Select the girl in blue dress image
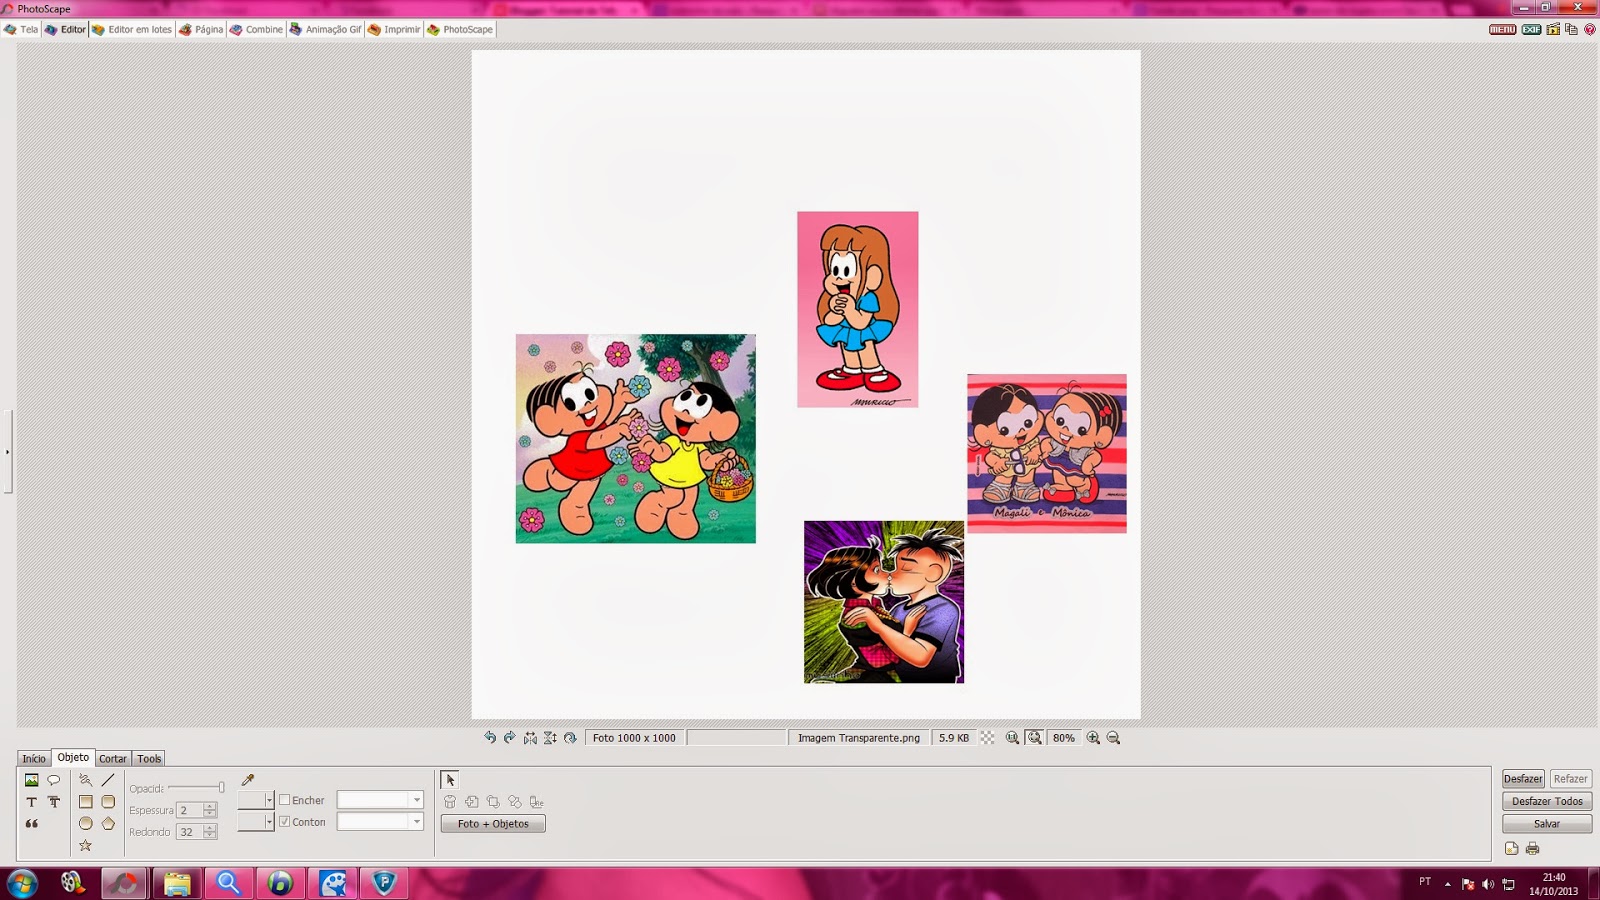Viewport: 1600px width, 900px height. (857, 309)
